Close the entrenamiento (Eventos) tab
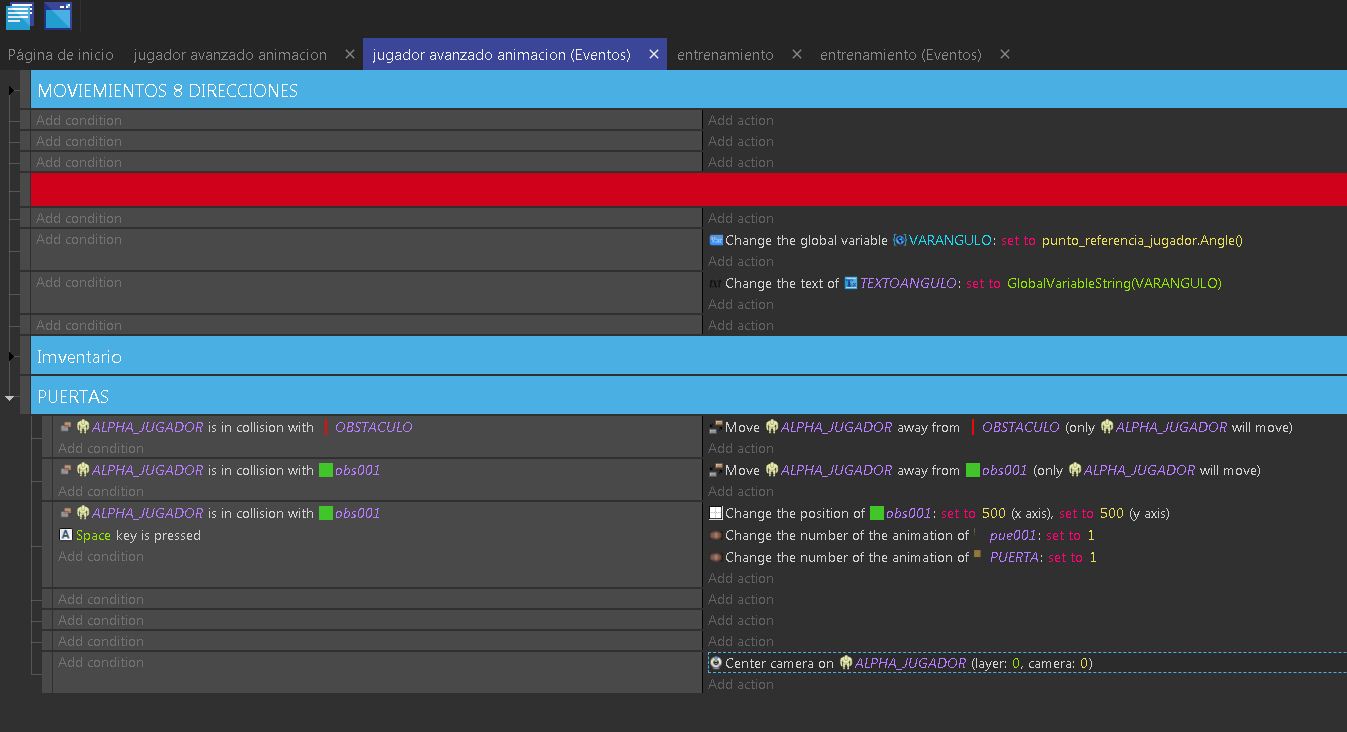Viewport: 1347px width, 732px height. [x=1005, y=55]
